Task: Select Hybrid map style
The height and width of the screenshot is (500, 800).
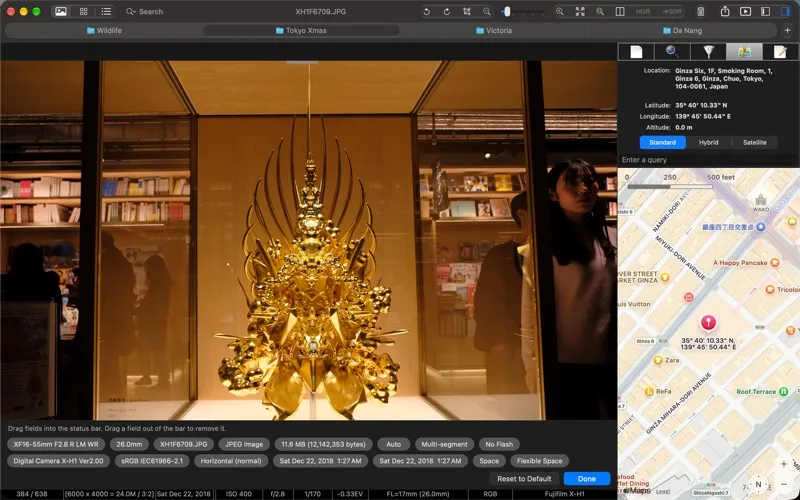Action: point(709,142)
